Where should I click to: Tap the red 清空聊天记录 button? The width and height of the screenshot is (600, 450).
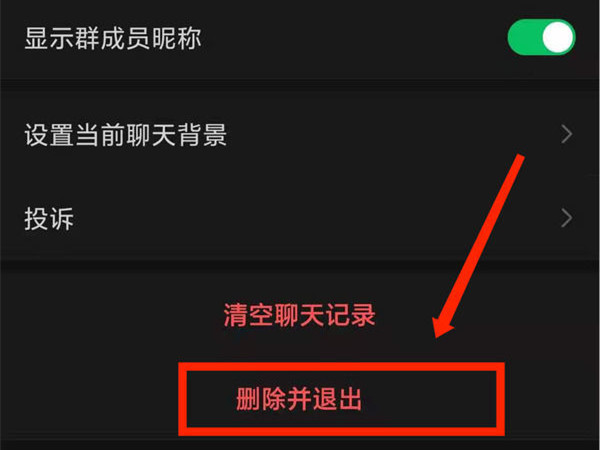pyautogui.click(x=299, y=315)
